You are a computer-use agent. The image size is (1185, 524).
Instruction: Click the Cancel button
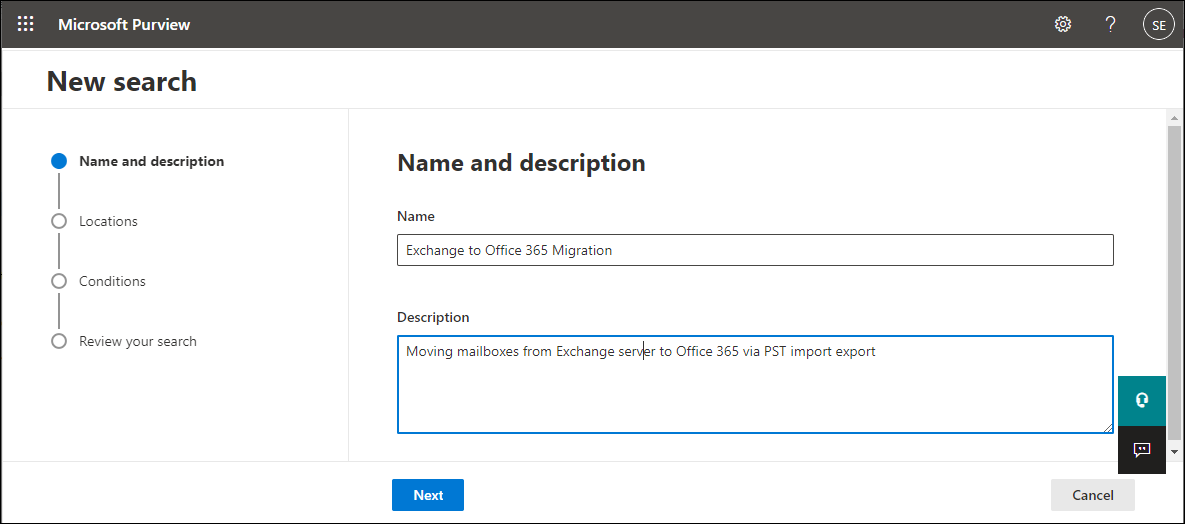1093,495
